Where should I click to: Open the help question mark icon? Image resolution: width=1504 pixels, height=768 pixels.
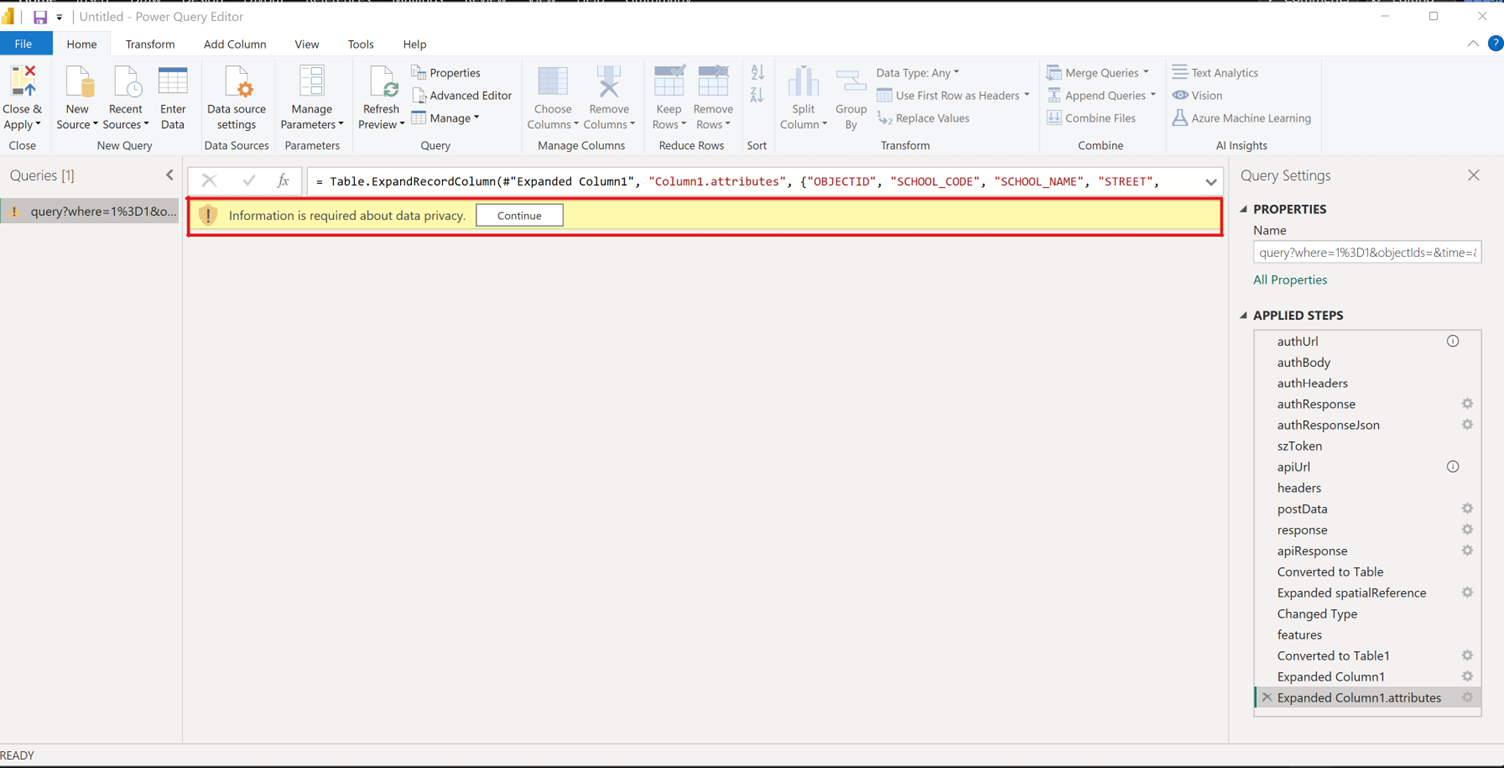point(1496,44)
